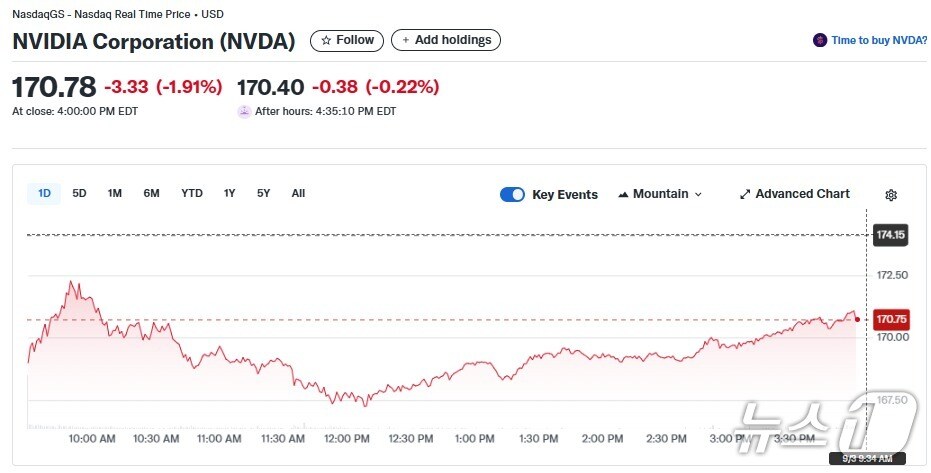Switch to the 5D time range
Screen dimensions: 931x473
pos(79,193)
